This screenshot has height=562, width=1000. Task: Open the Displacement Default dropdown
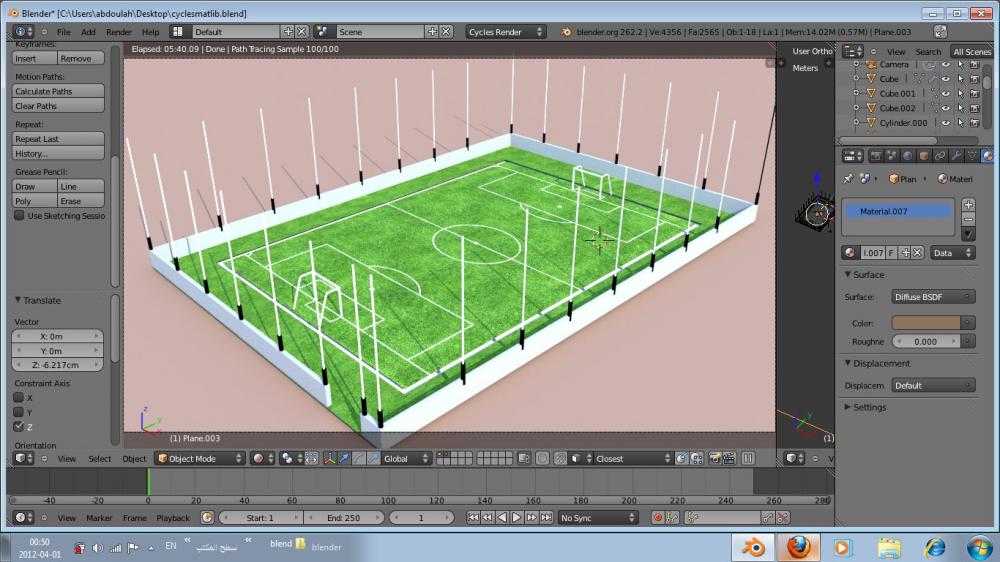tap(934, 385)
